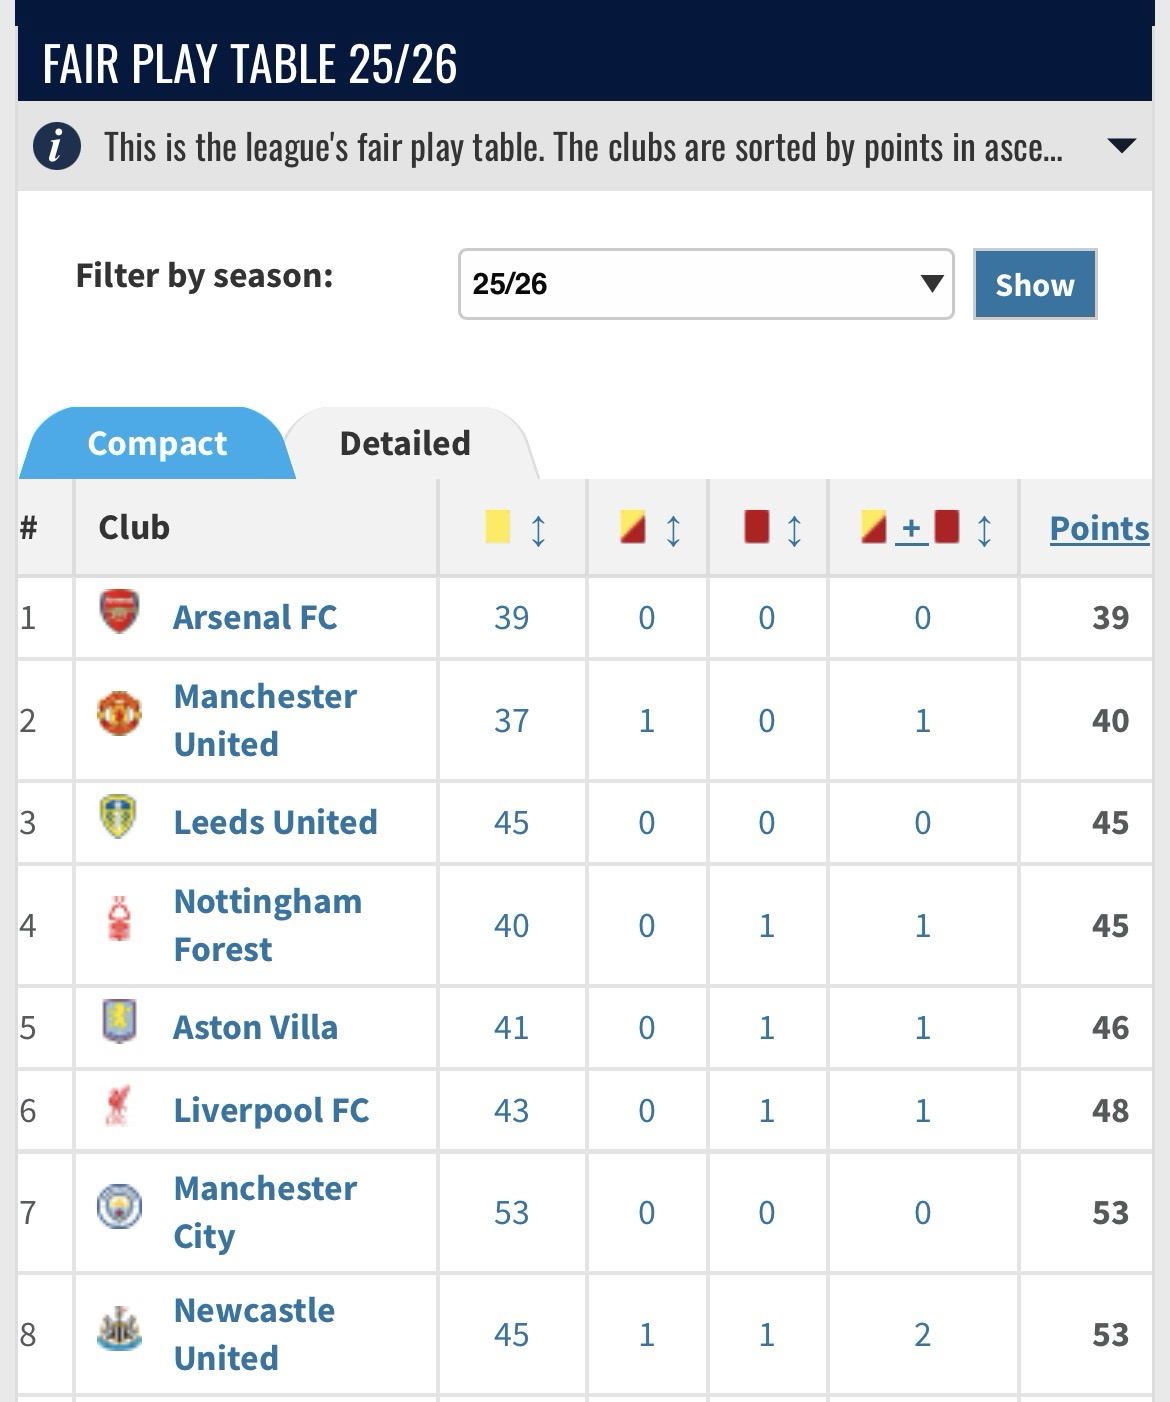
Task: Click the Nottingham Forest club crest
Action: (x=119, y=920)
